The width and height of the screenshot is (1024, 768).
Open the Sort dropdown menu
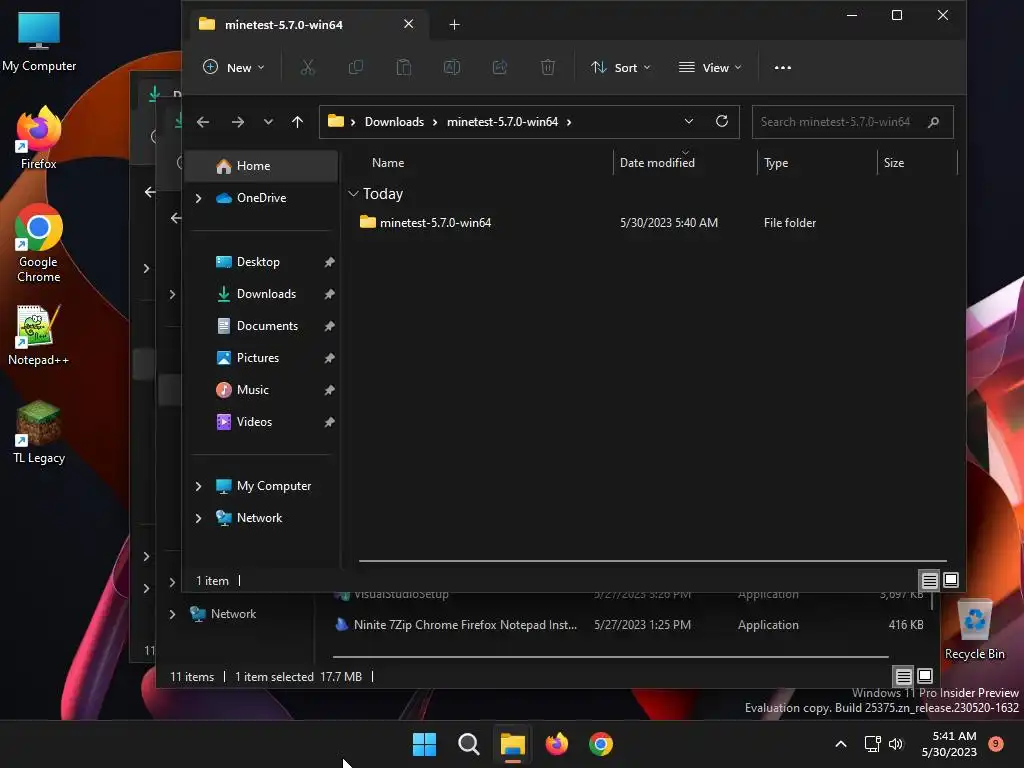tap(620, 67)
